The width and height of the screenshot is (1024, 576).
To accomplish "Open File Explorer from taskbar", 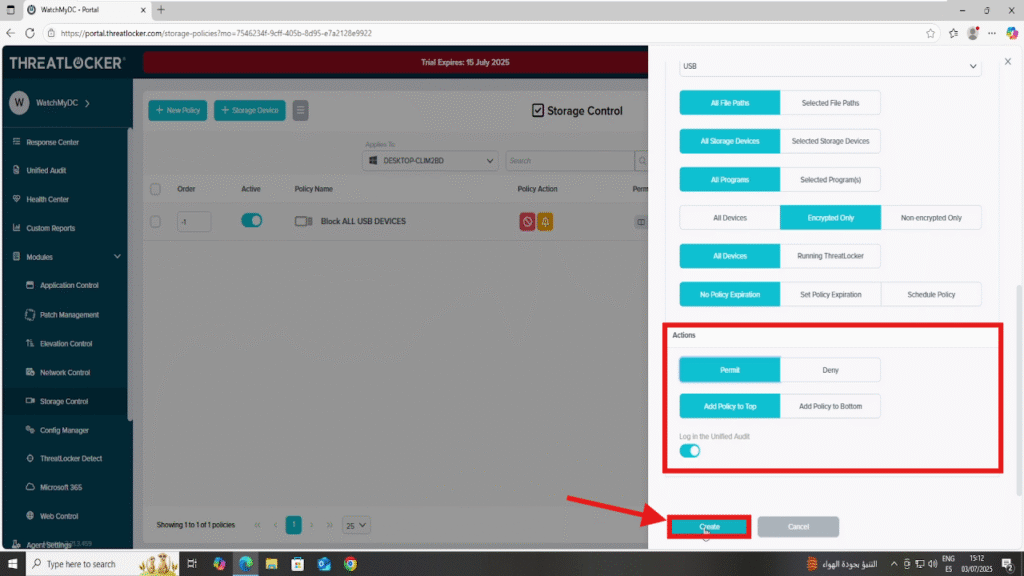I will point(272,564).
